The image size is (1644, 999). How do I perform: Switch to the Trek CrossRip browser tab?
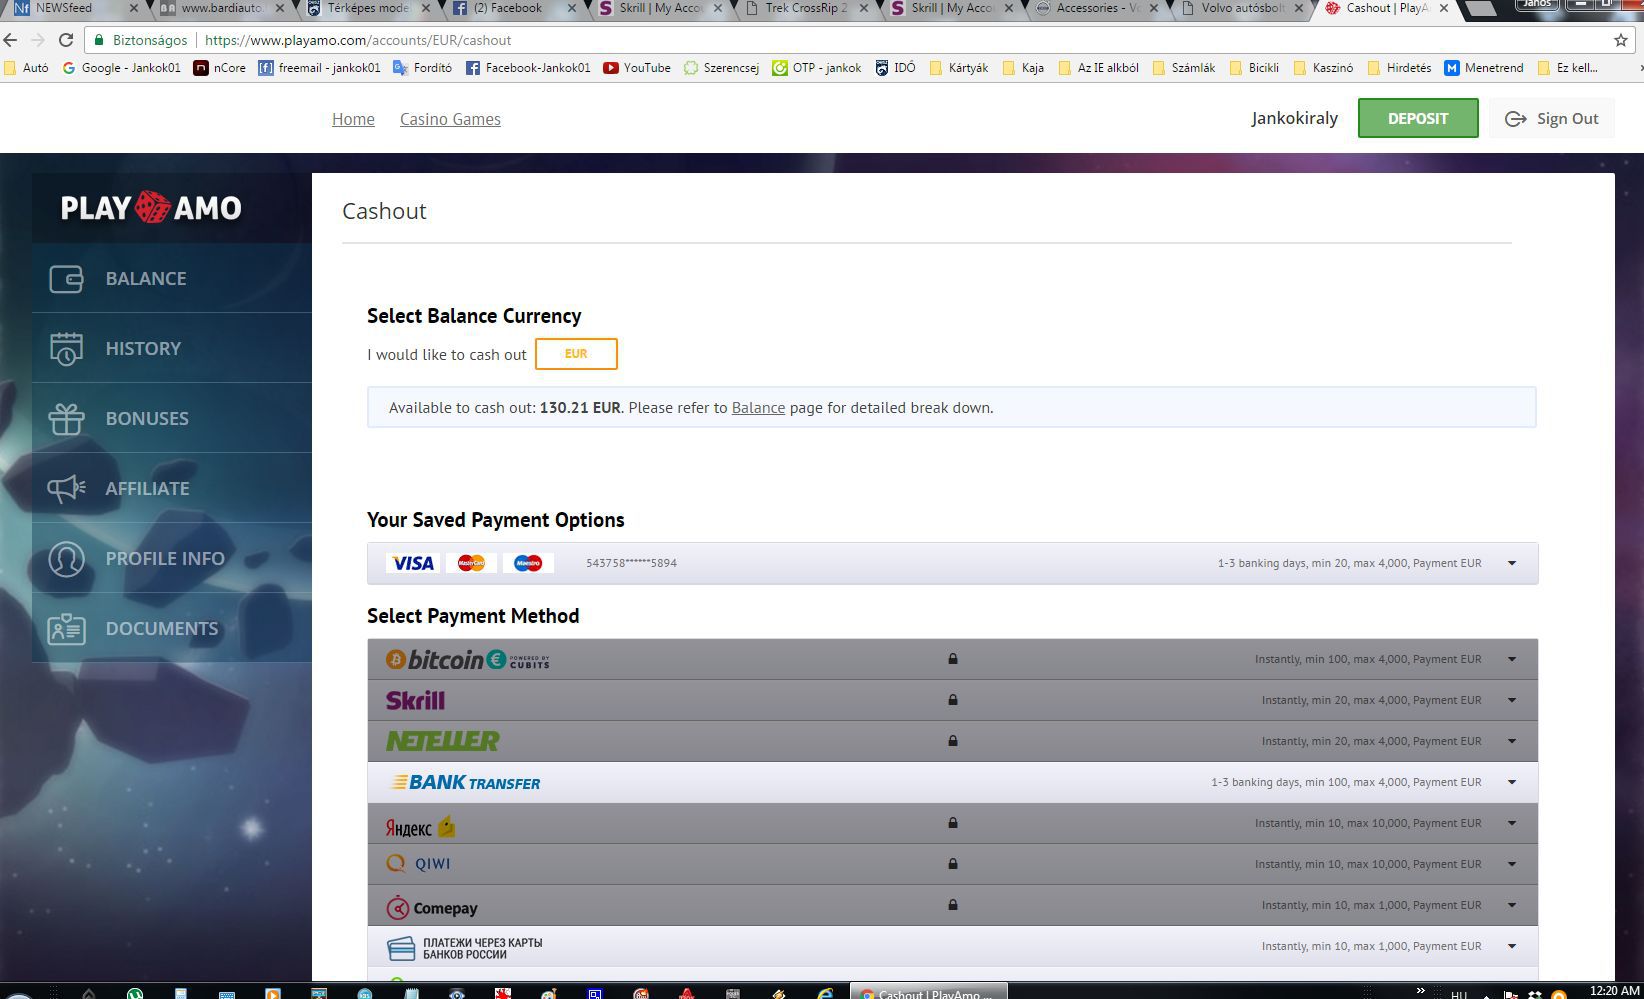[806, 9]
